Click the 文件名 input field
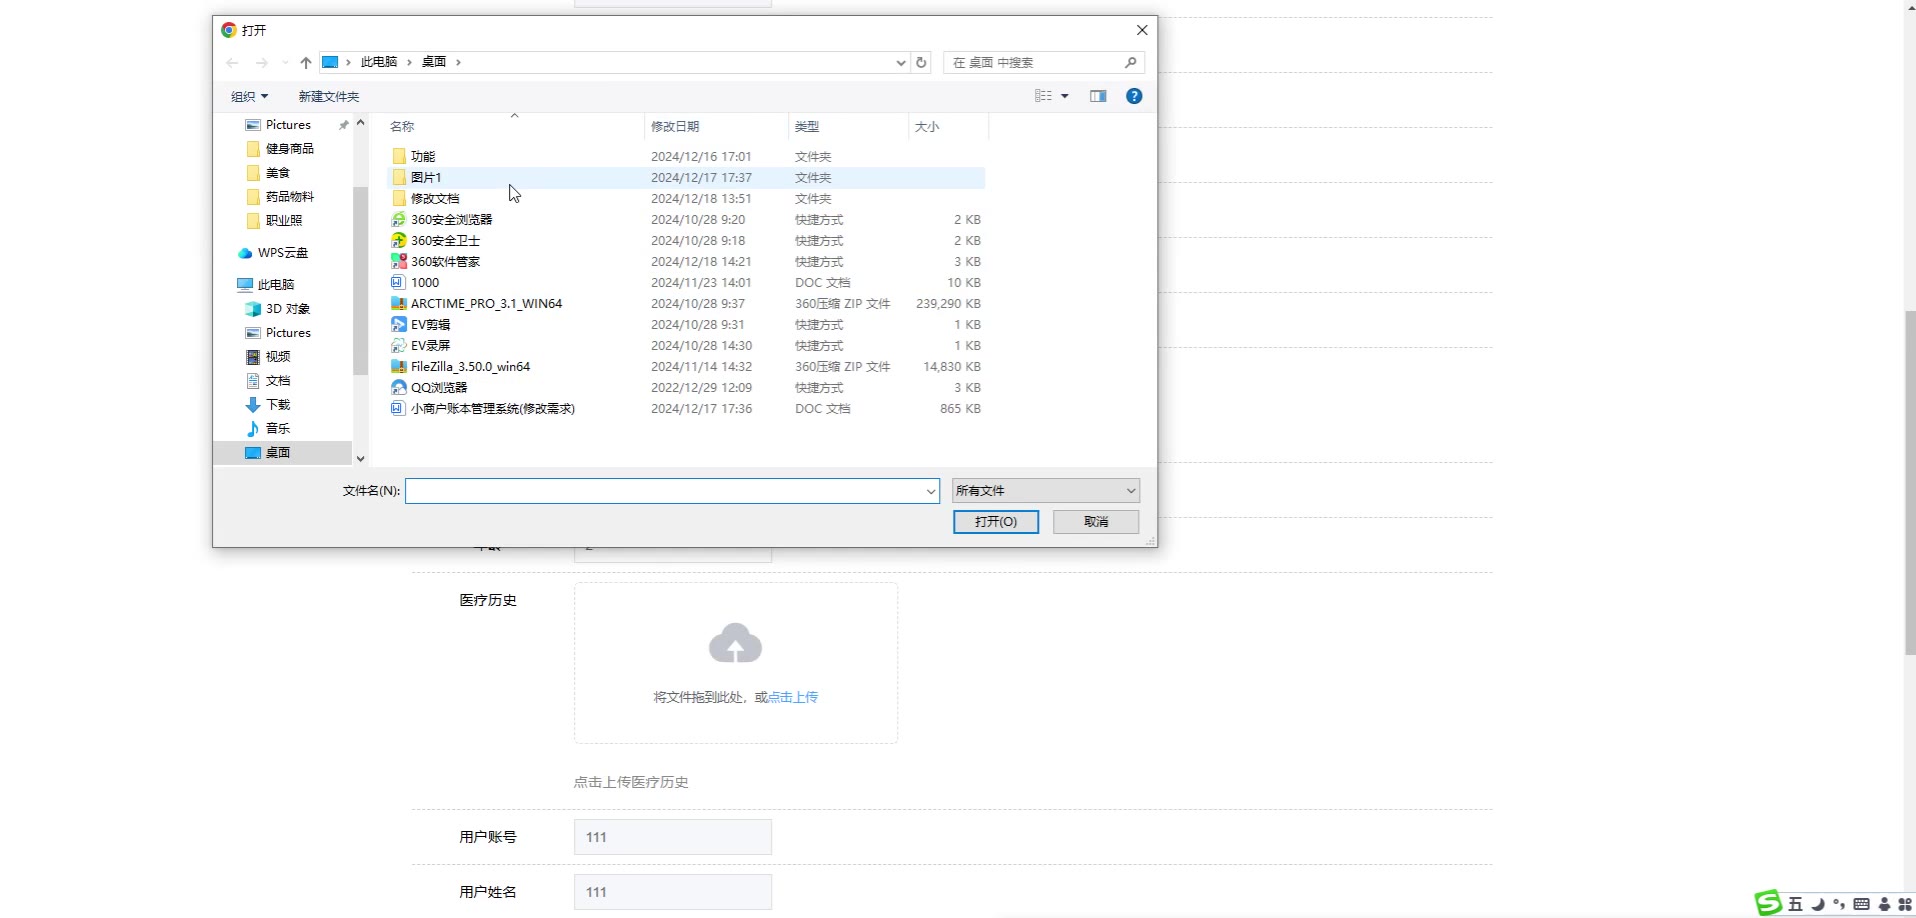 click(665, 491)
